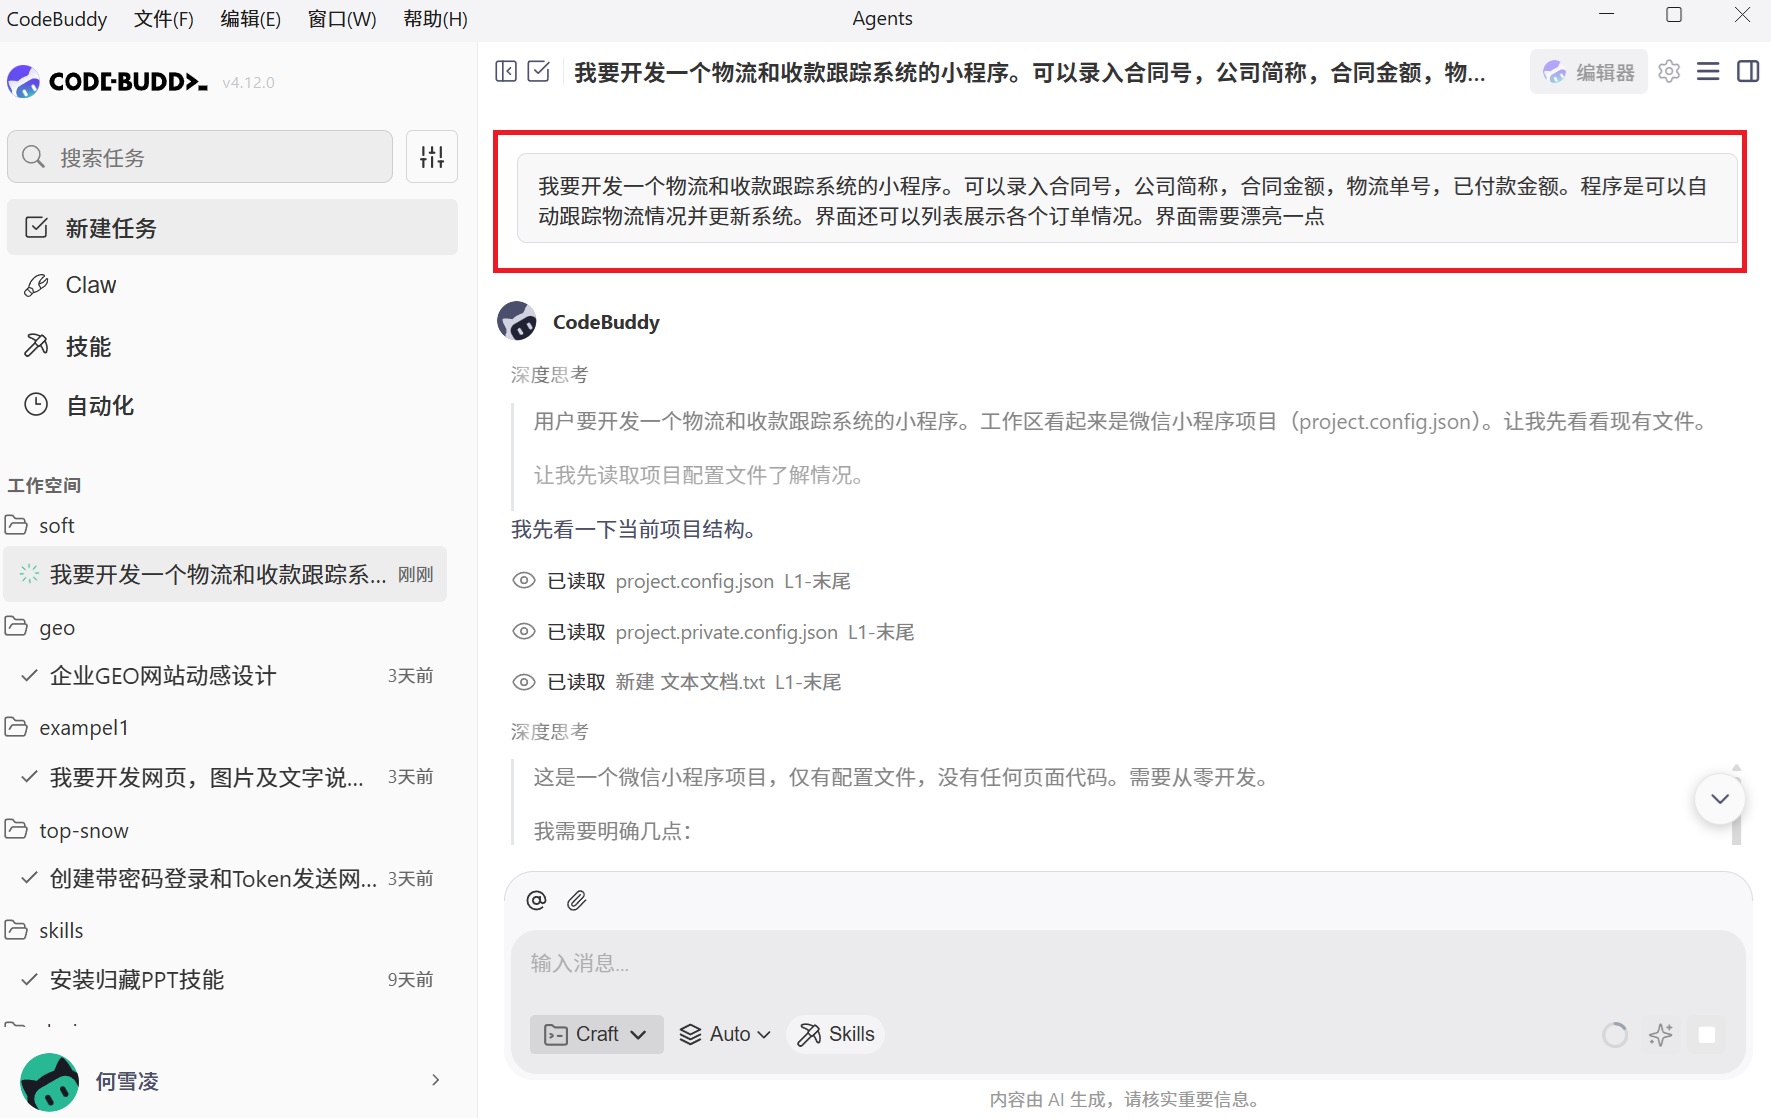
Task: Open task 企业GEO网站动感设计
Action: point(225,676)
